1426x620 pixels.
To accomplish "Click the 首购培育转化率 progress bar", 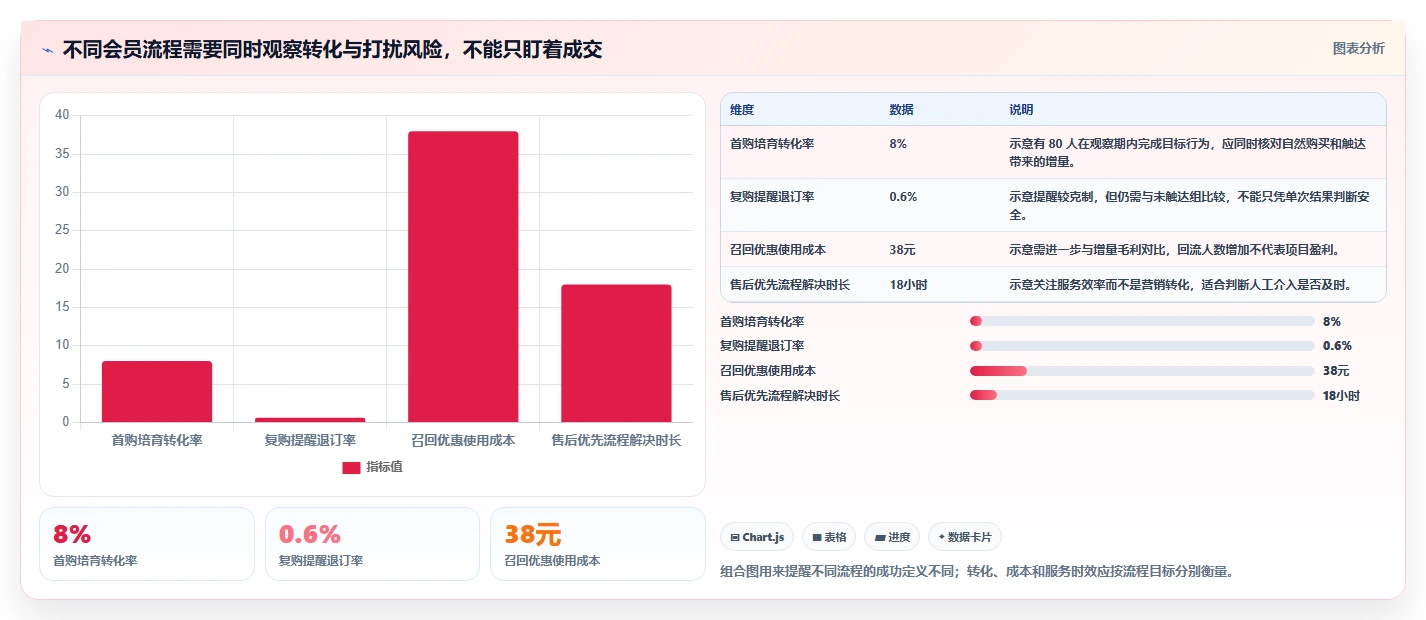I will [x=1142, y=321].
